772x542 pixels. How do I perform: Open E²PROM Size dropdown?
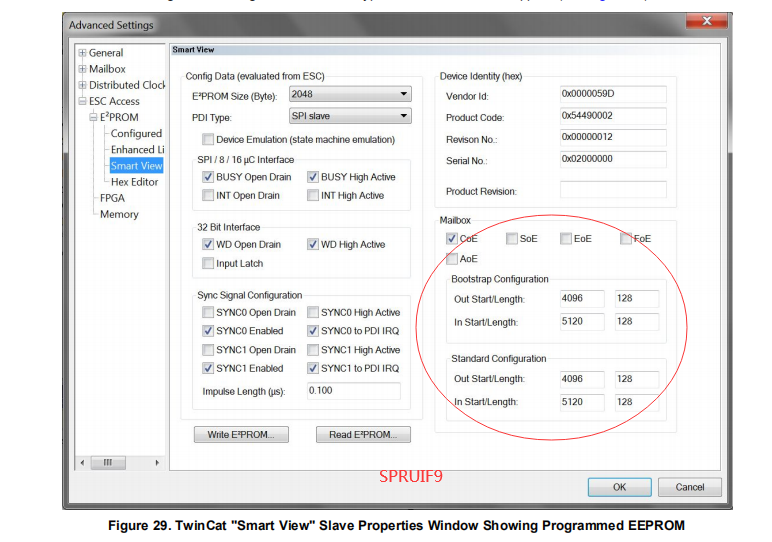[x=350, y=94]
